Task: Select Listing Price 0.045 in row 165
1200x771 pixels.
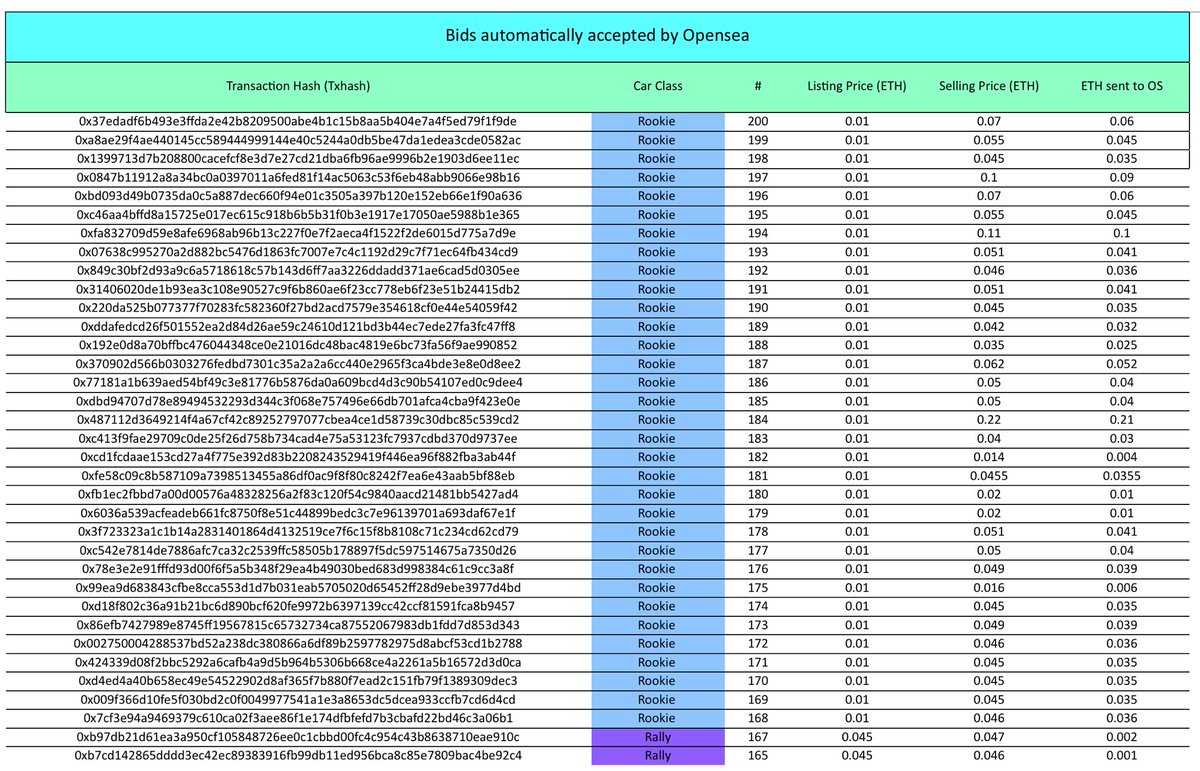Action: point(856,755)
